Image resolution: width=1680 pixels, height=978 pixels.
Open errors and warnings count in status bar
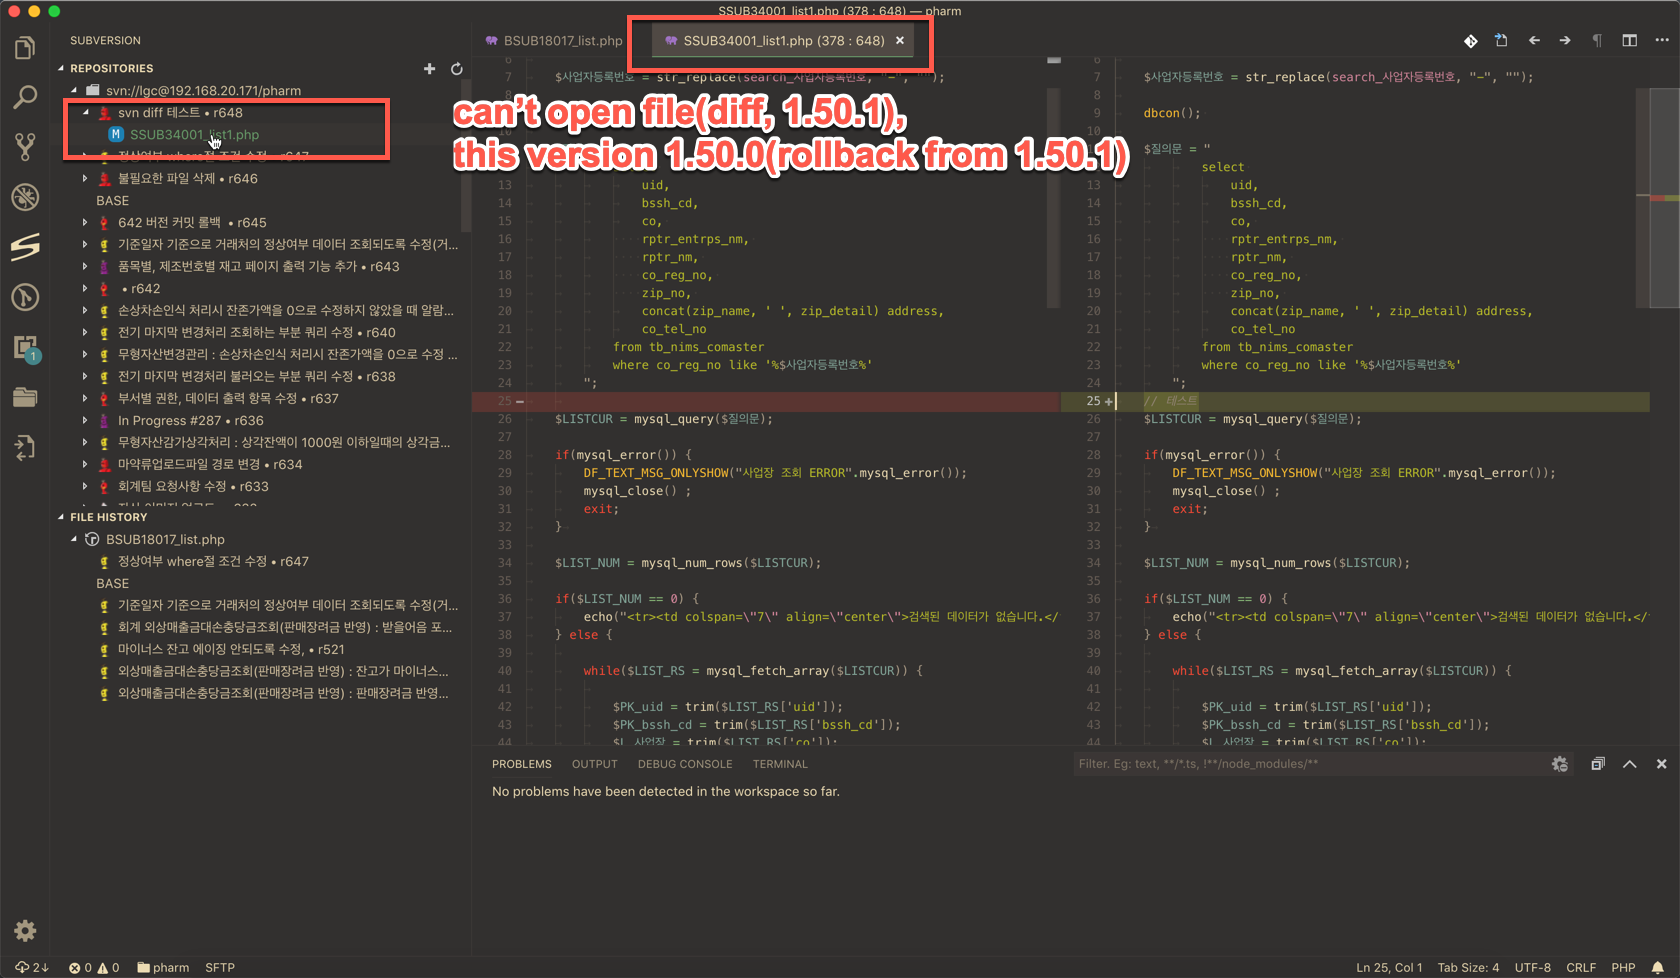tap(94, 967)
